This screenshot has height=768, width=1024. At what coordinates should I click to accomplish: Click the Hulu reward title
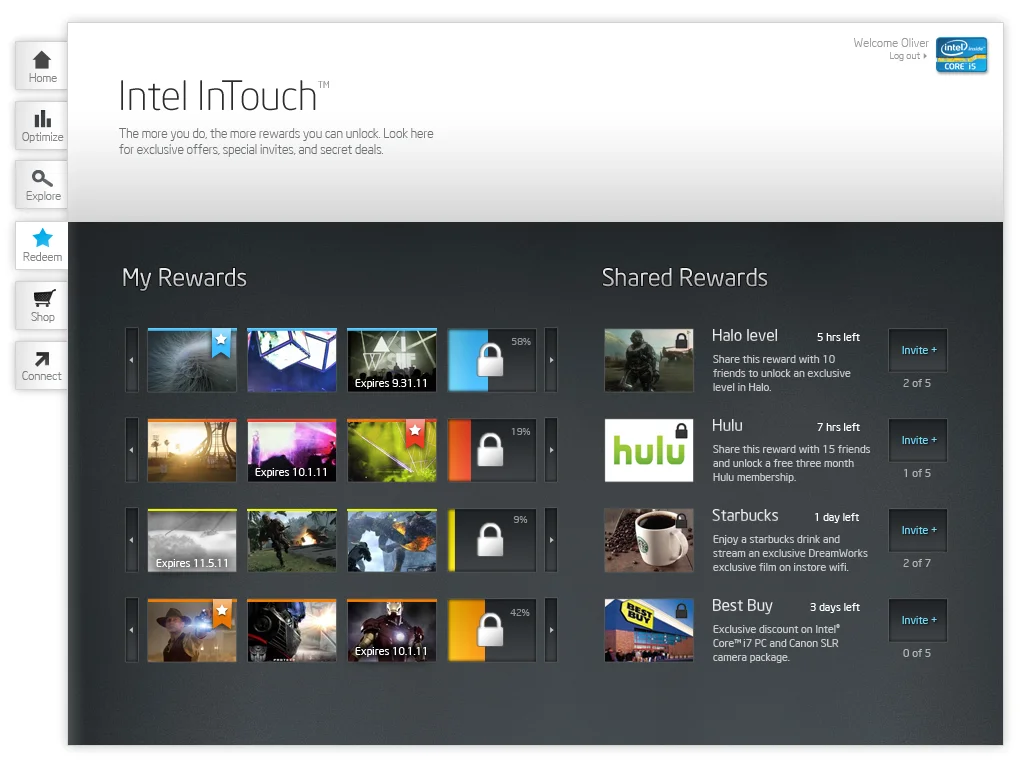pyautogui.click(x=727, y=426)
